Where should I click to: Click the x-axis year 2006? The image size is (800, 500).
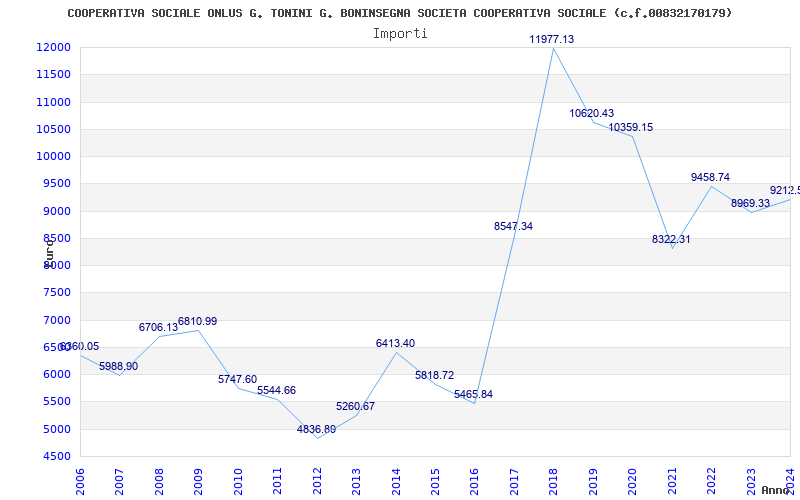click(80, 481)
